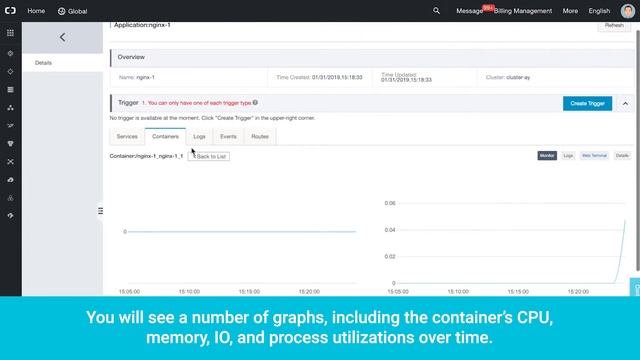Viewport: 640px width, 360px height.
Task: Switch to the Services tab
Action: tap(127, 136)
